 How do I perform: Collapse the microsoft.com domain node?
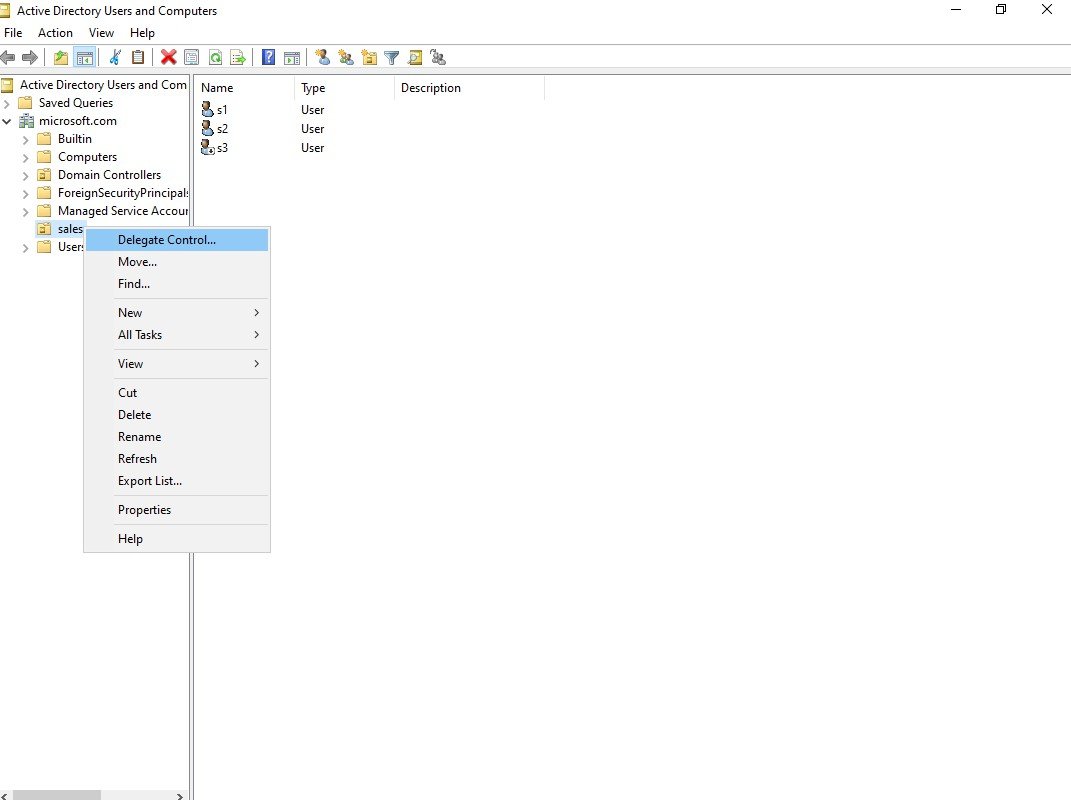coord(7,121)
